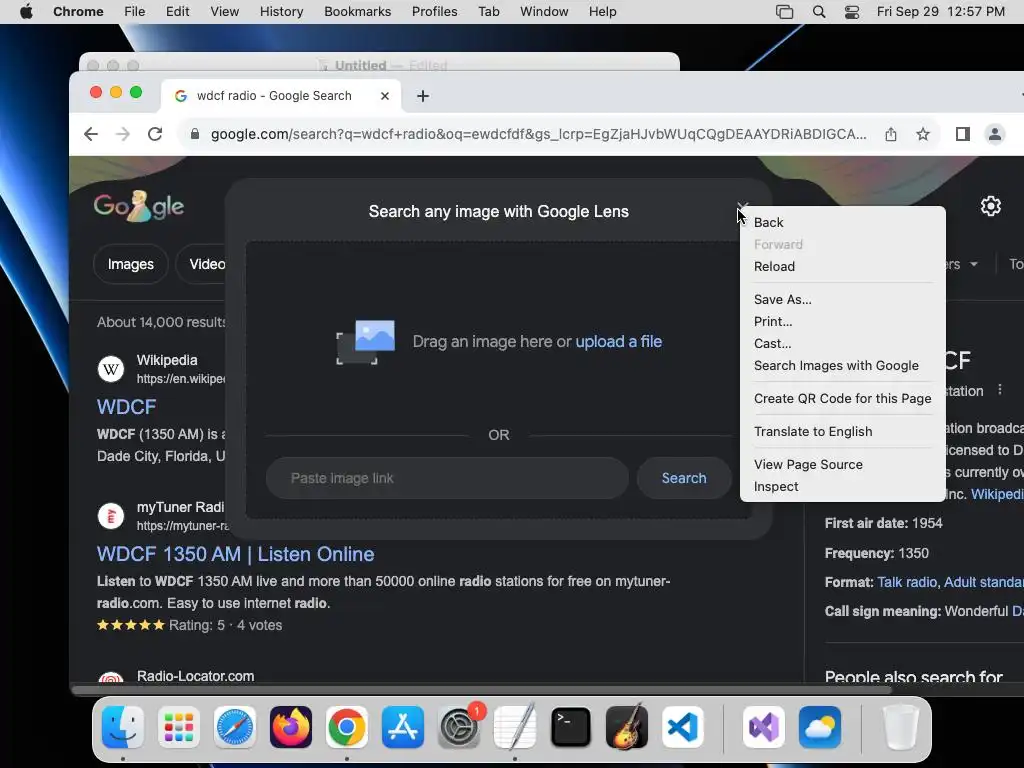Open the Profiles menu
The image size is (1024, 768).
[434, 12]
